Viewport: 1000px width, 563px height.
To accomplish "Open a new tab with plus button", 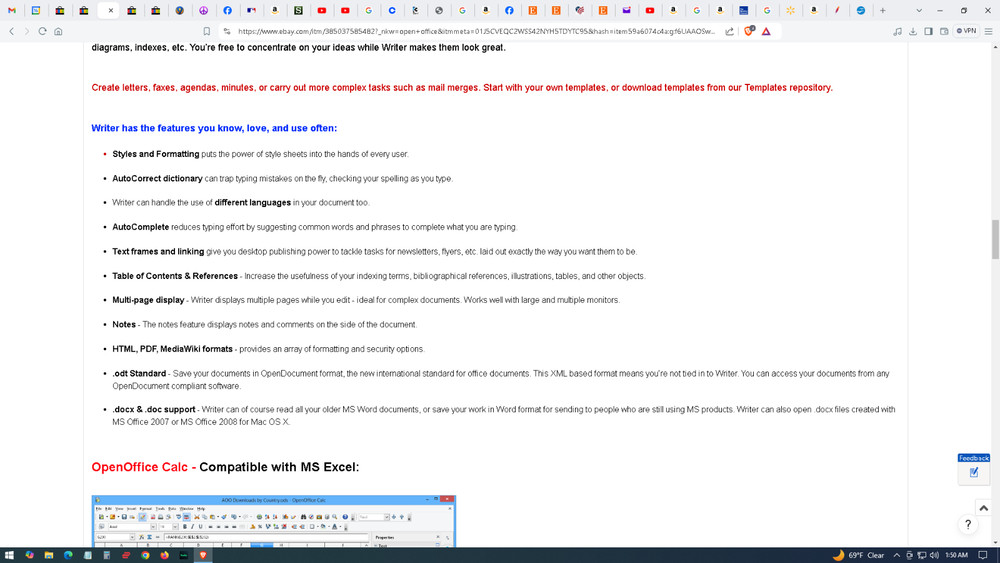I will click(x=883, y=10).
